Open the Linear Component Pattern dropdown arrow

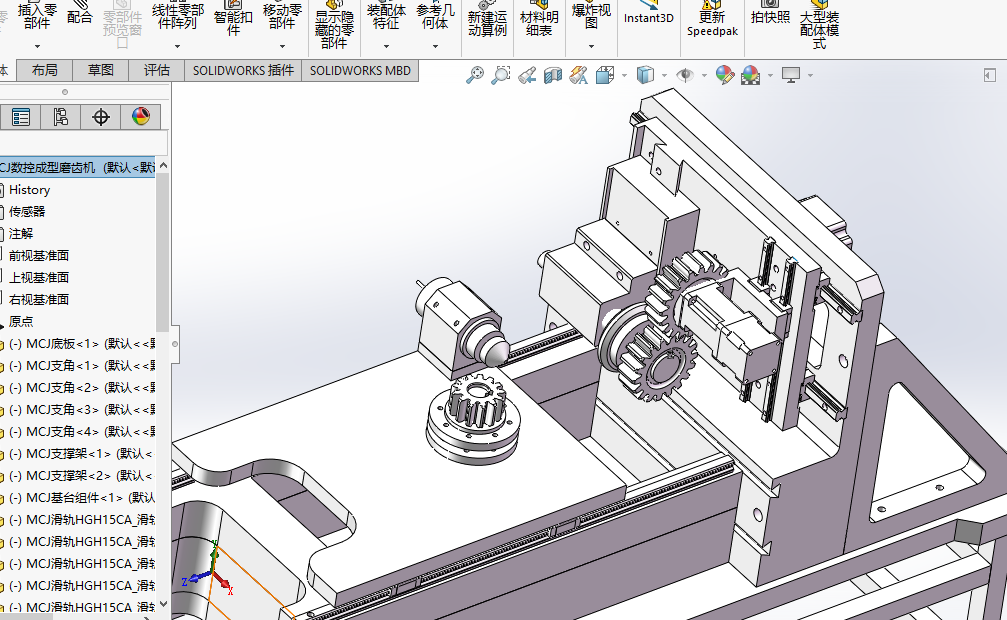[x=177, y=46]
